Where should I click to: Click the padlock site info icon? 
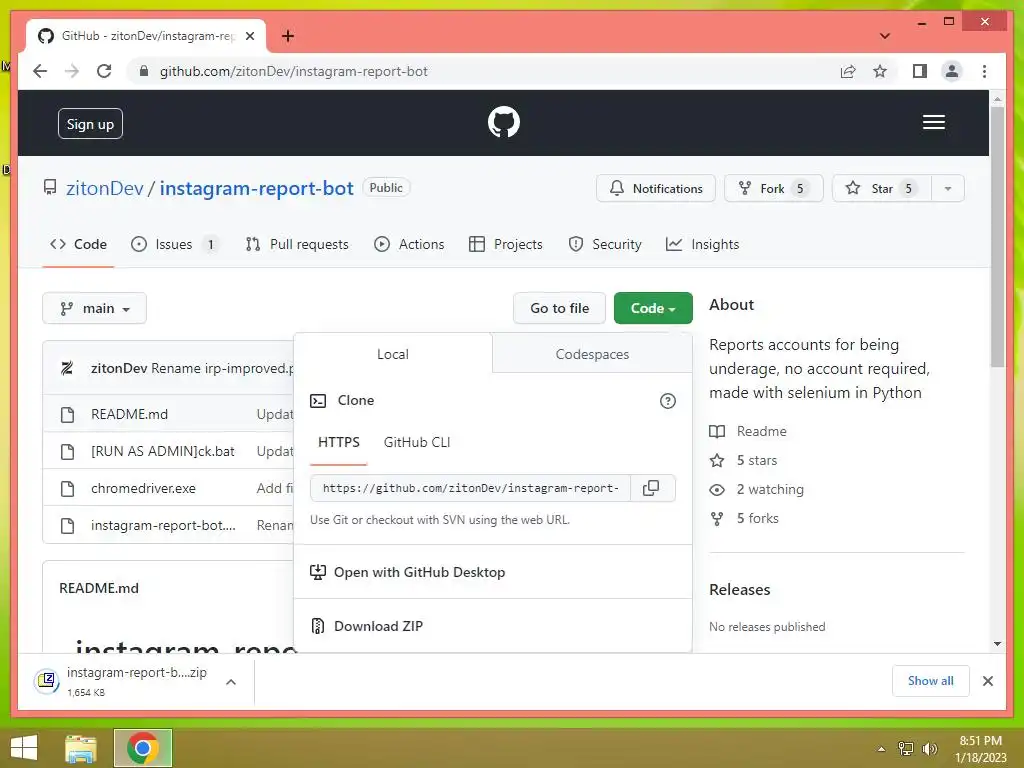(144, 71)
